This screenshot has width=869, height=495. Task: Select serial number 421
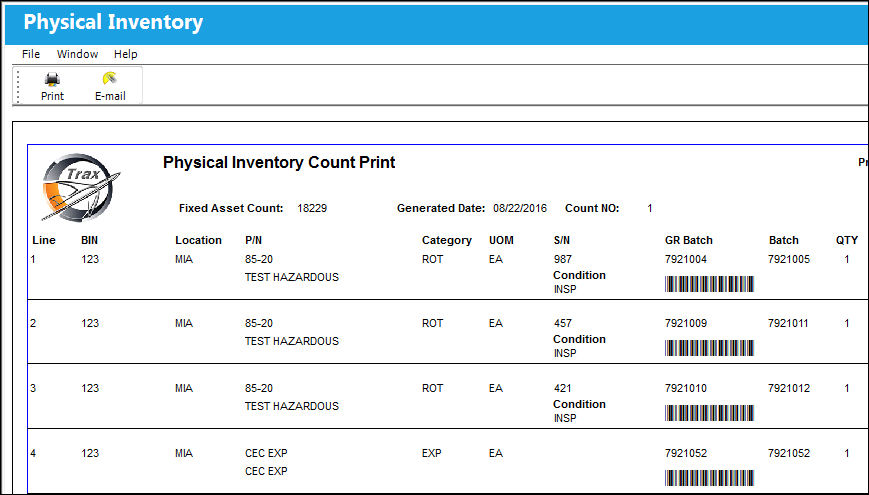click(x=563, y=388)
